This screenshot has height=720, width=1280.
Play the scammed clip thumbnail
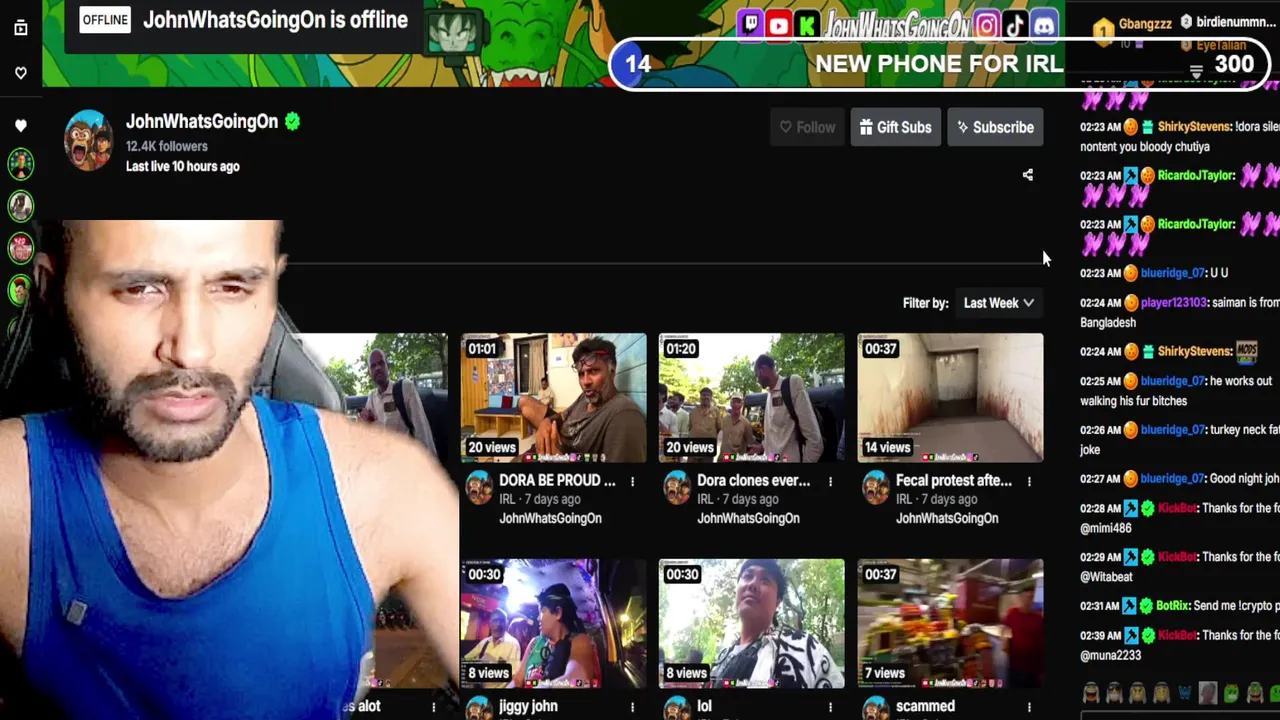(950, 624)
